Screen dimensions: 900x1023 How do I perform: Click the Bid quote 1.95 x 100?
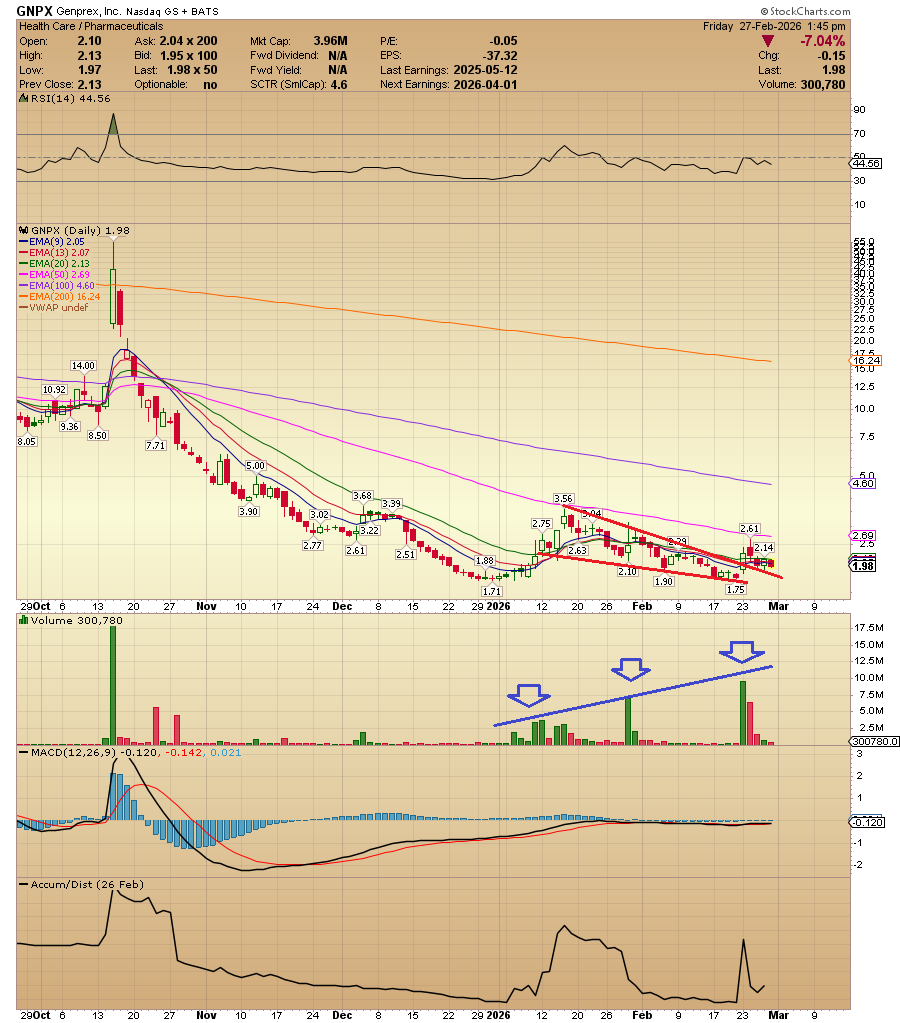coord(189,55)
